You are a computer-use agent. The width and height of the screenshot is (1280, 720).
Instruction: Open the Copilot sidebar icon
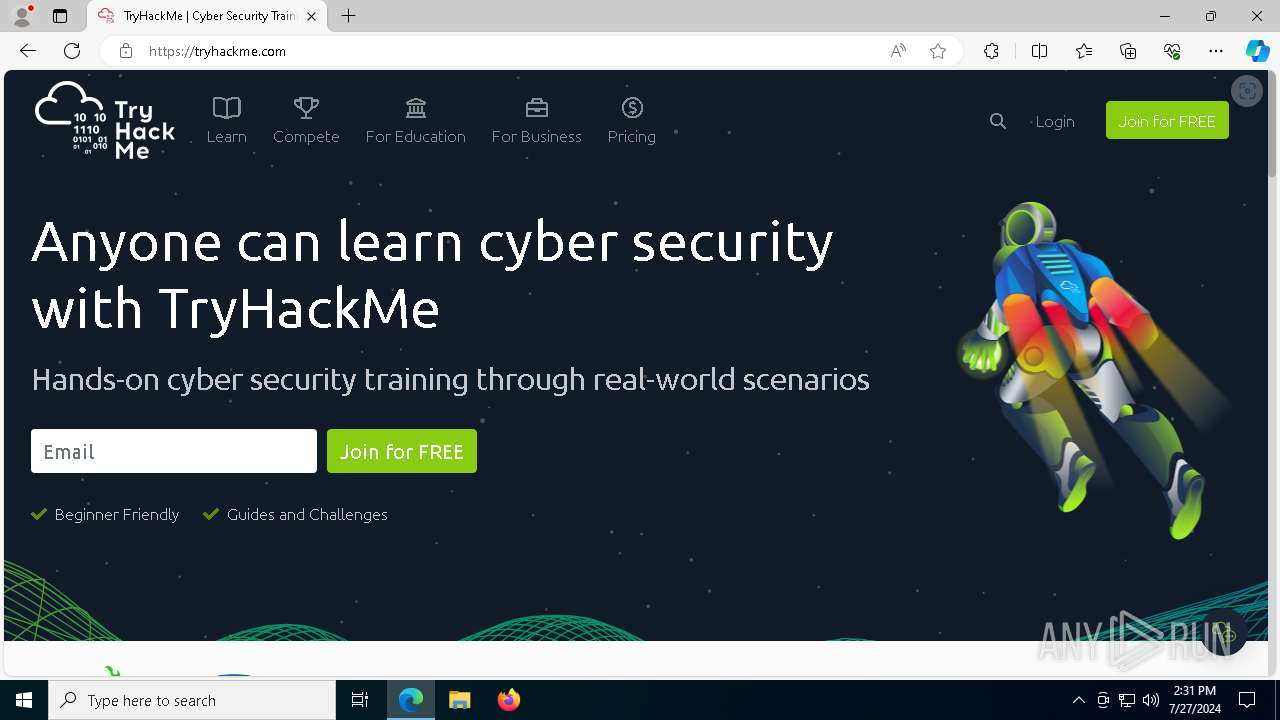[x=1257, y=51]
